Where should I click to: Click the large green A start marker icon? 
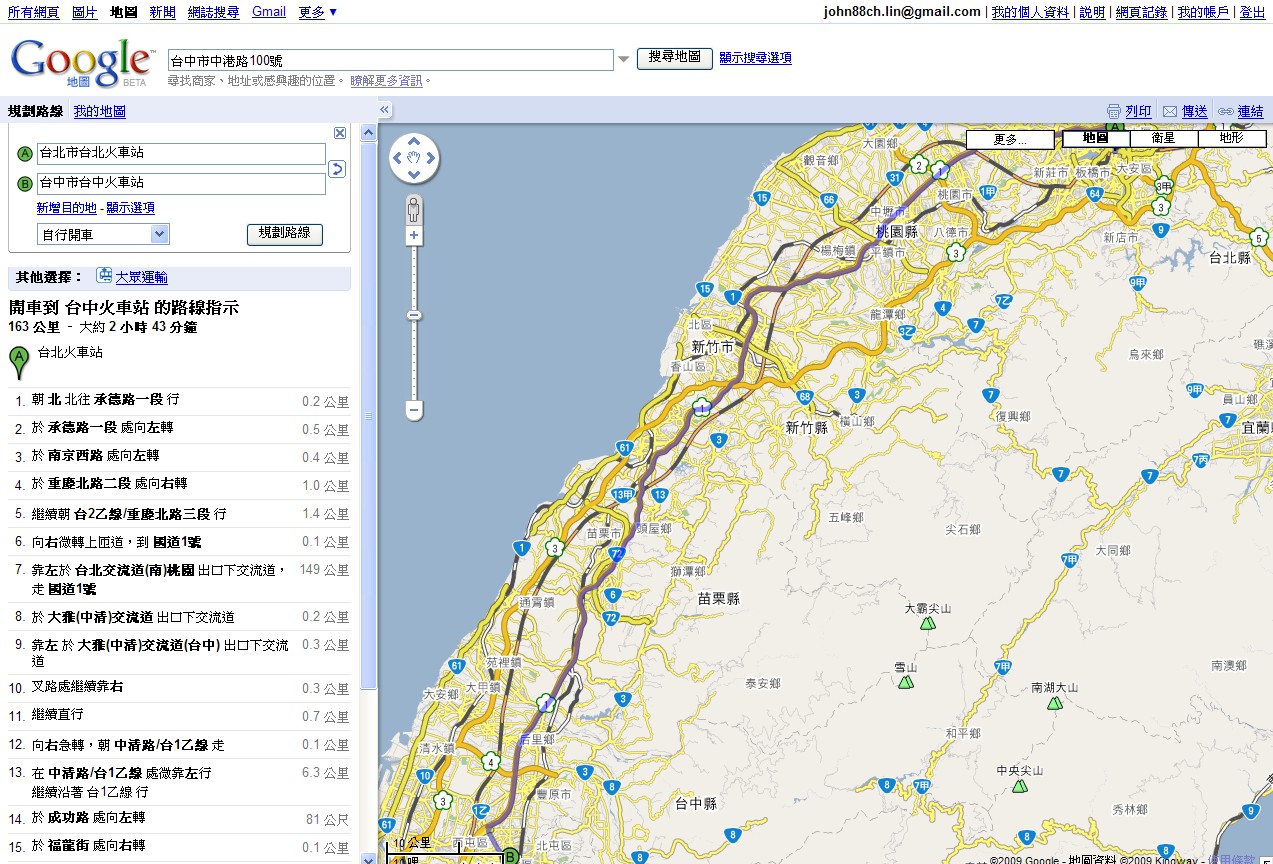click(19, 361)
